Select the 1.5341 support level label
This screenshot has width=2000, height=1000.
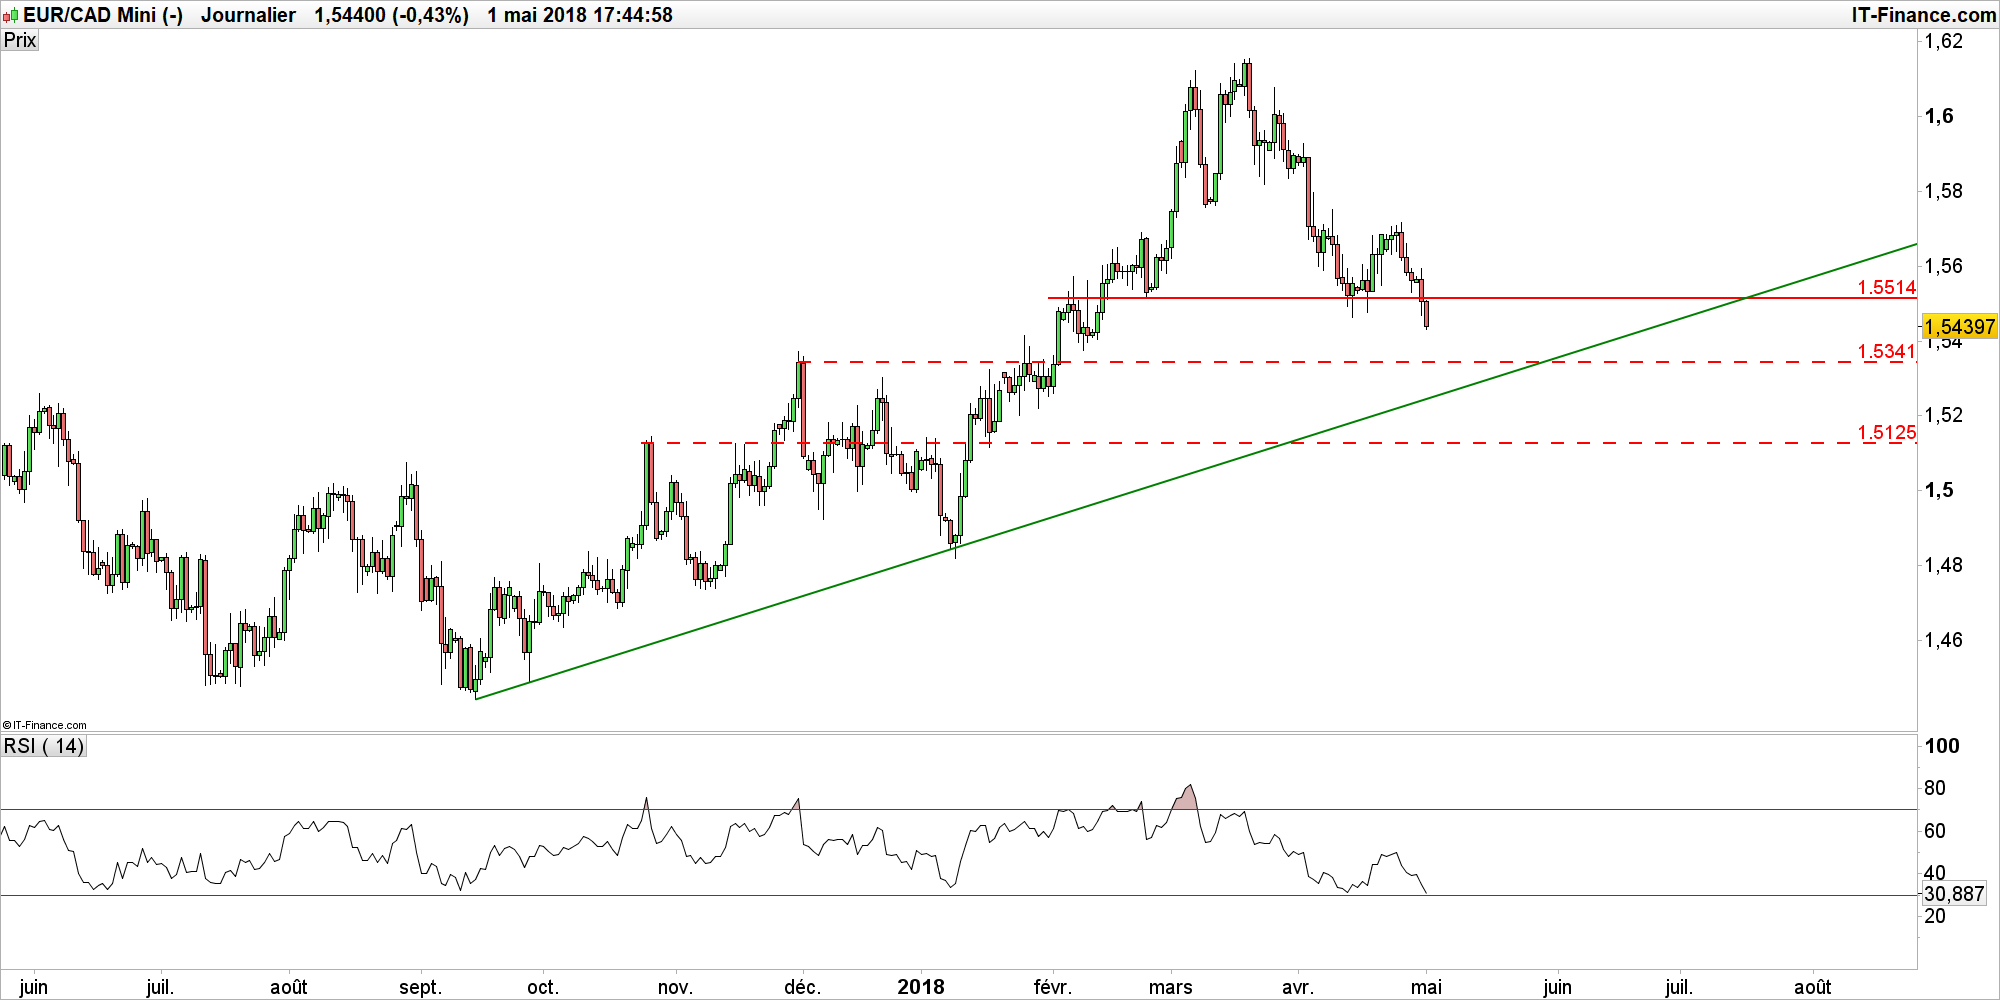coord(1886,351)
